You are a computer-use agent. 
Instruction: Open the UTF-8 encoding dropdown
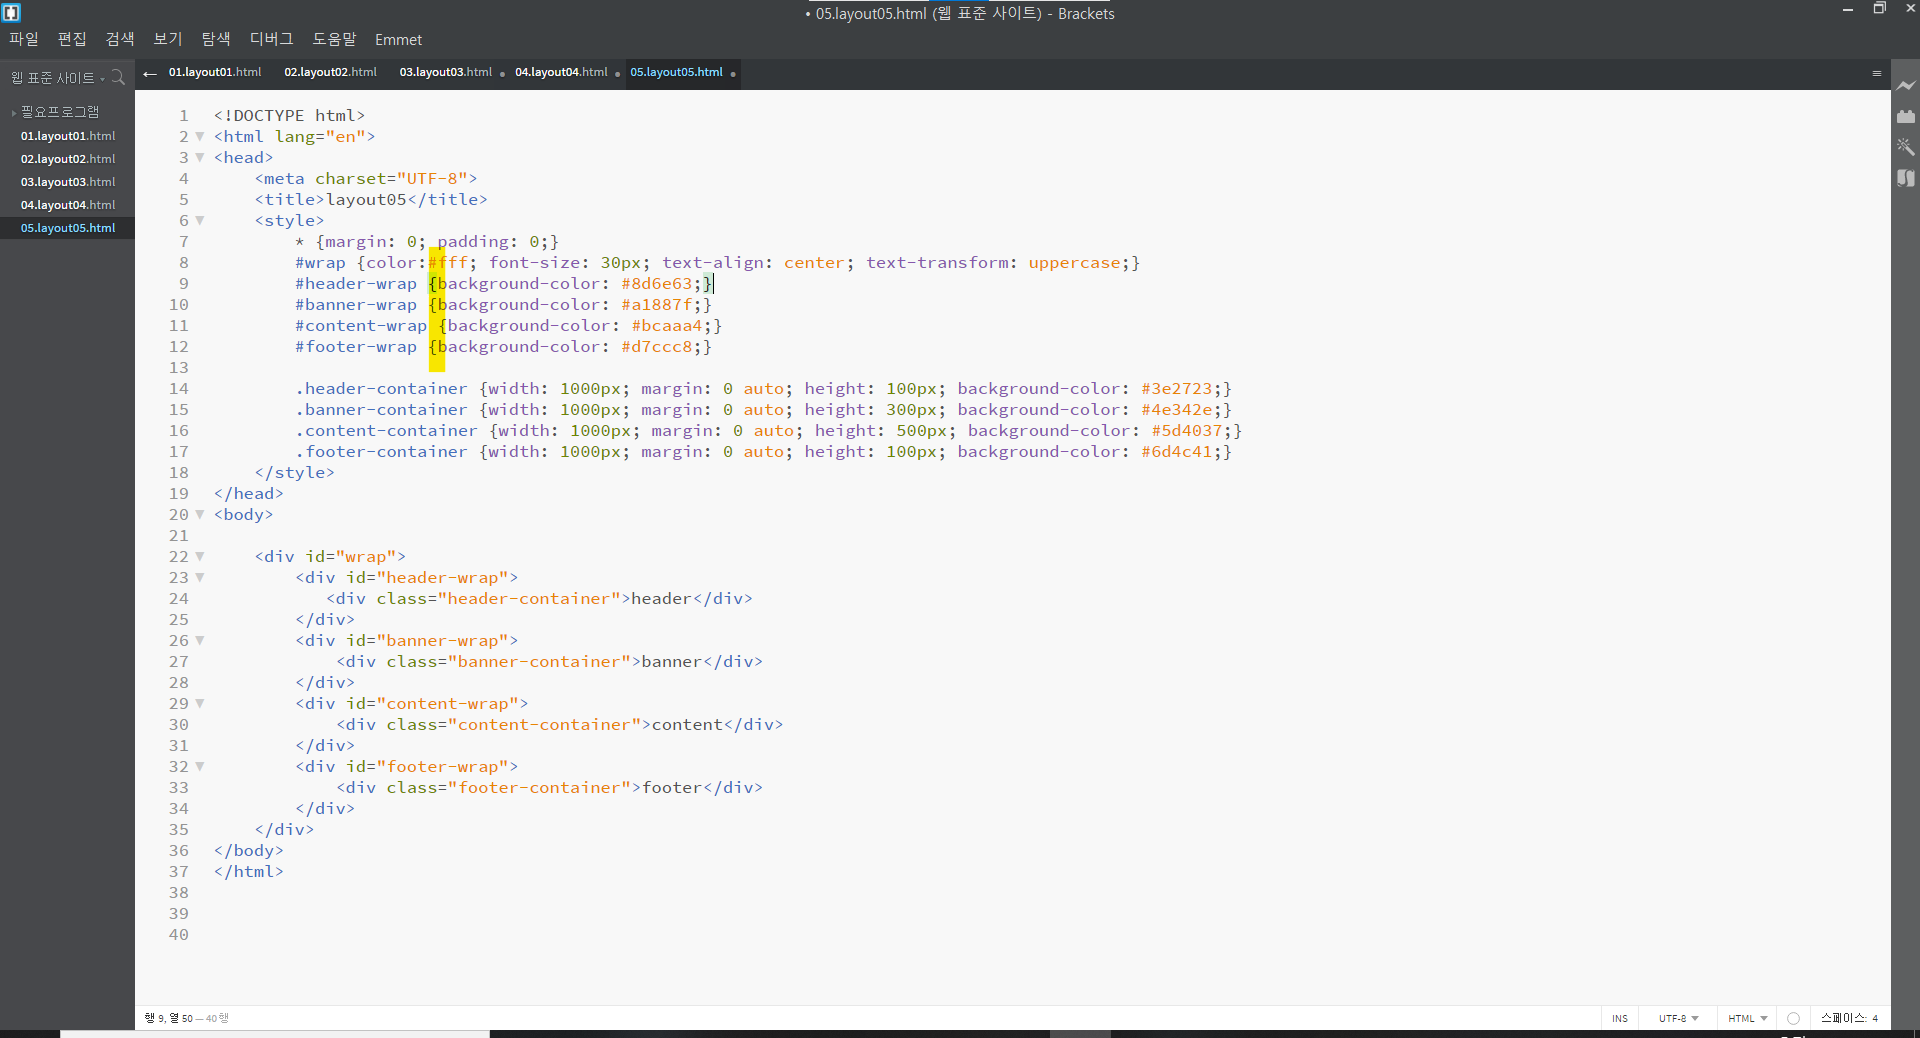click(1678, 1018)
